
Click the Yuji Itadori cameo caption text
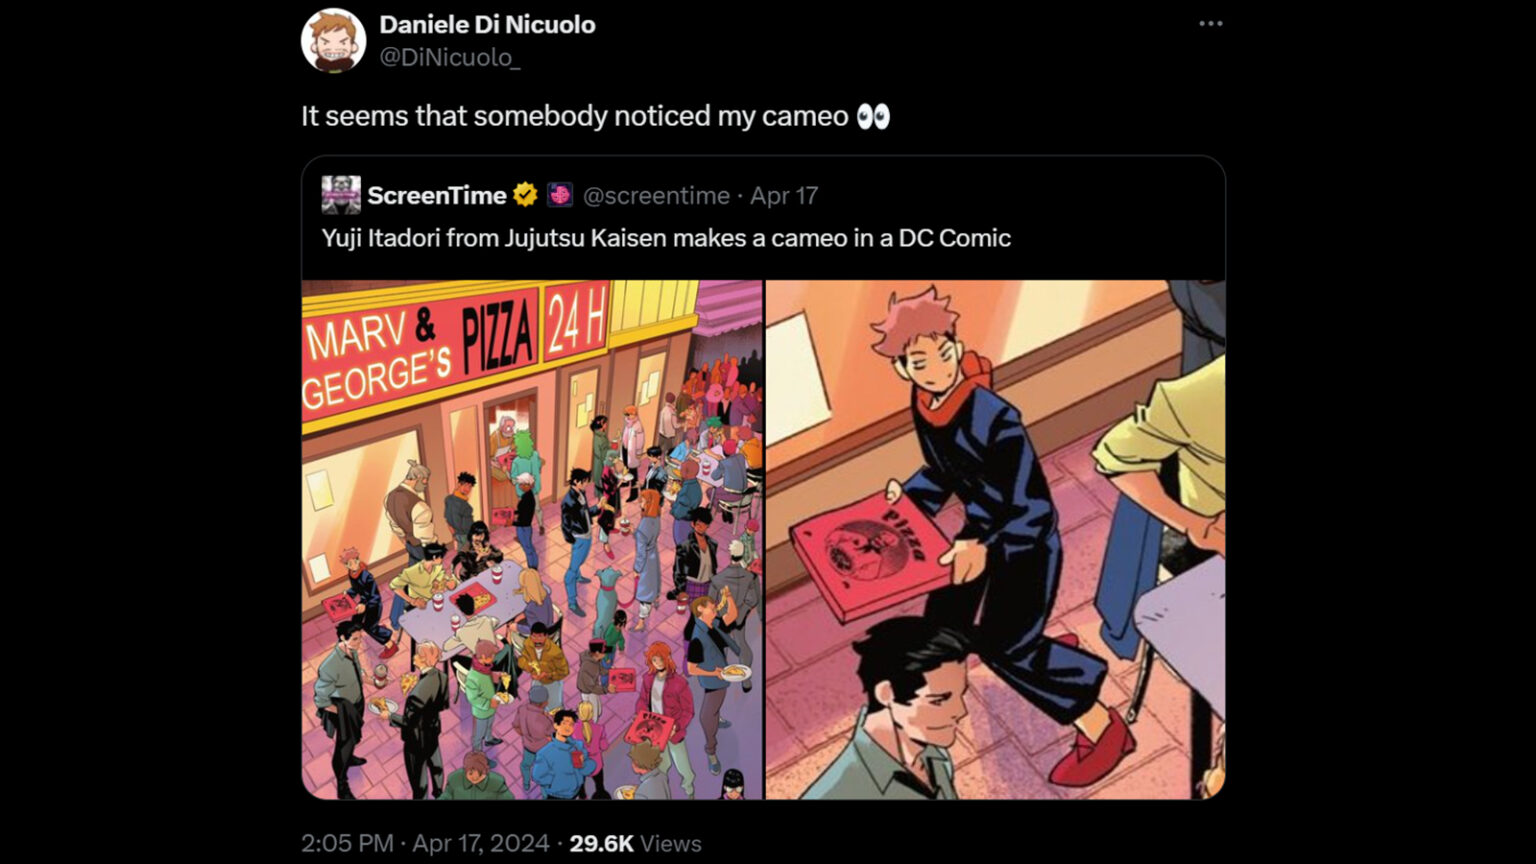coord(665,238)
